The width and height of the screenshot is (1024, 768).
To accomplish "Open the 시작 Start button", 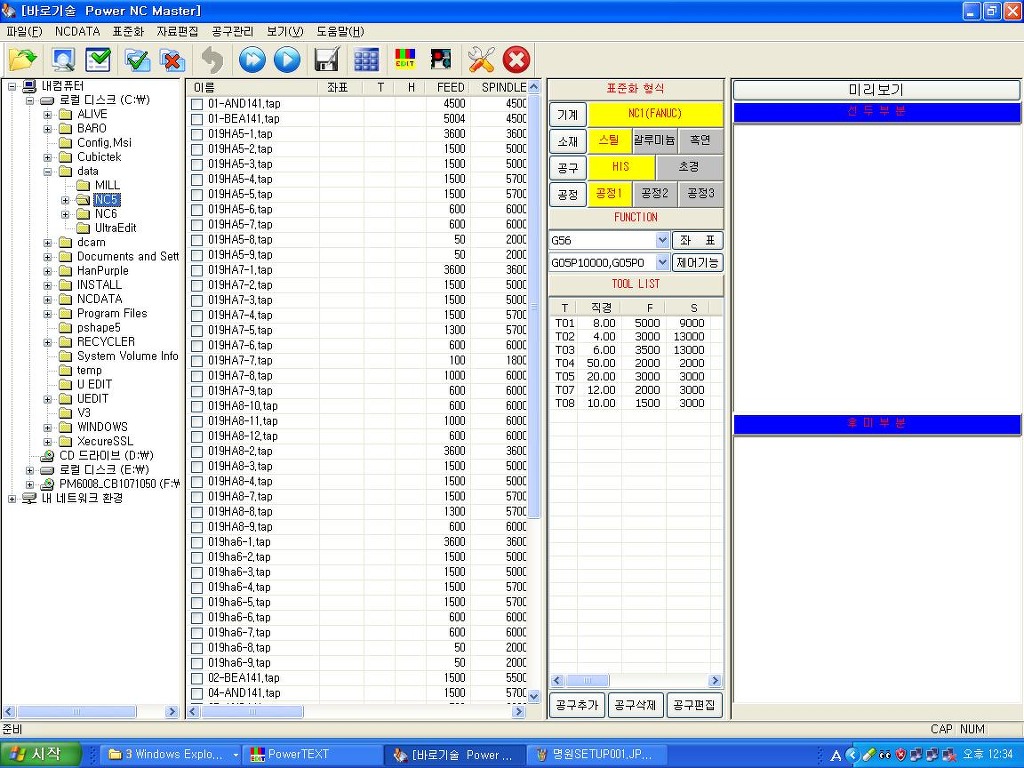I will (40, 754).
